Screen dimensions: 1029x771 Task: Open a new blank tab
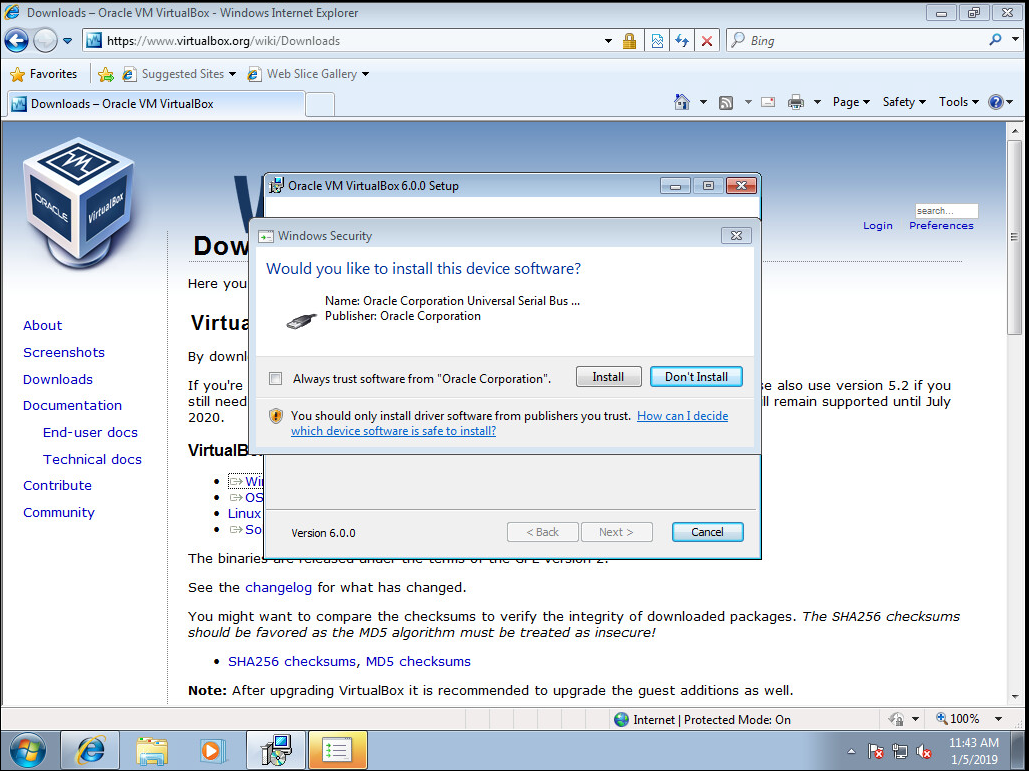point(320,104)
